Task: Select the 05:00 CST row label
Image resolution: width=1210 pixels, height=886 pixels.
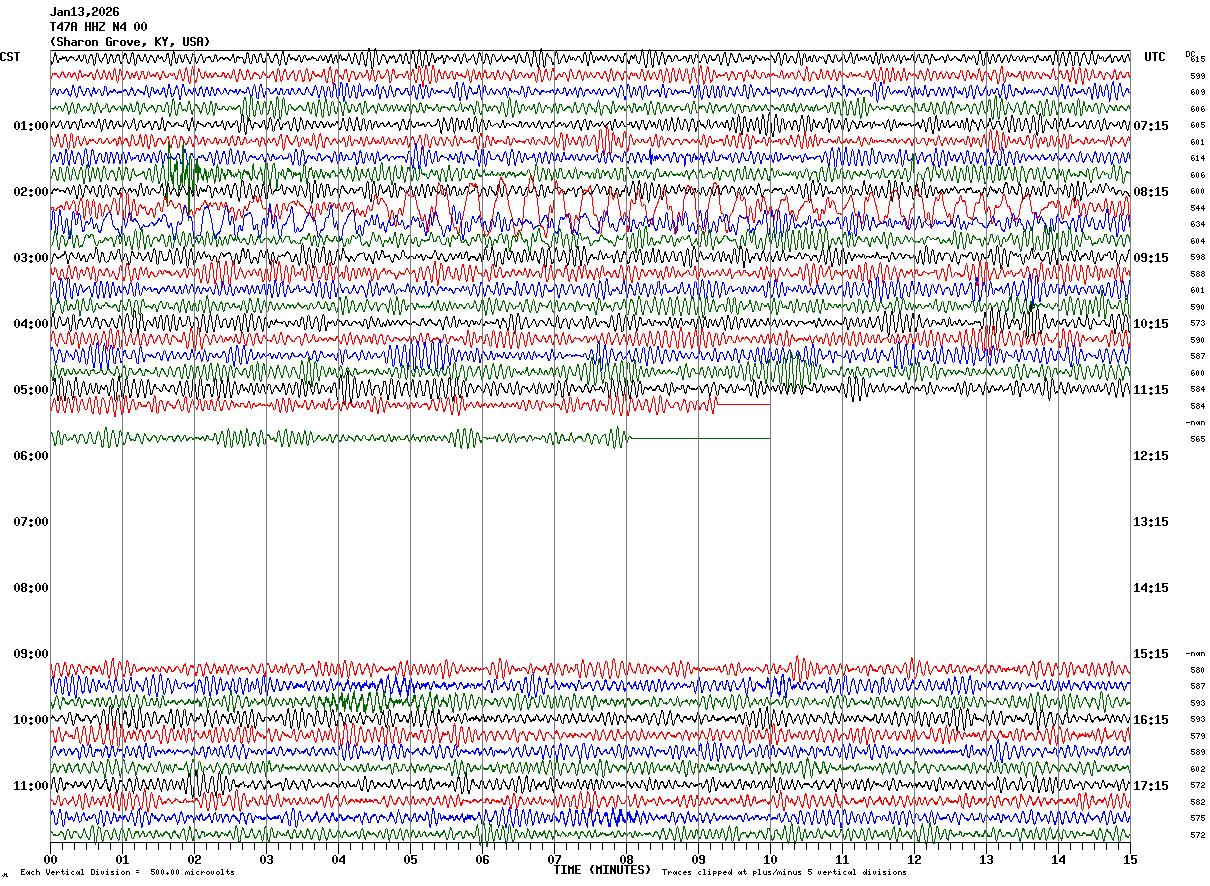Action: pos(31,390)
